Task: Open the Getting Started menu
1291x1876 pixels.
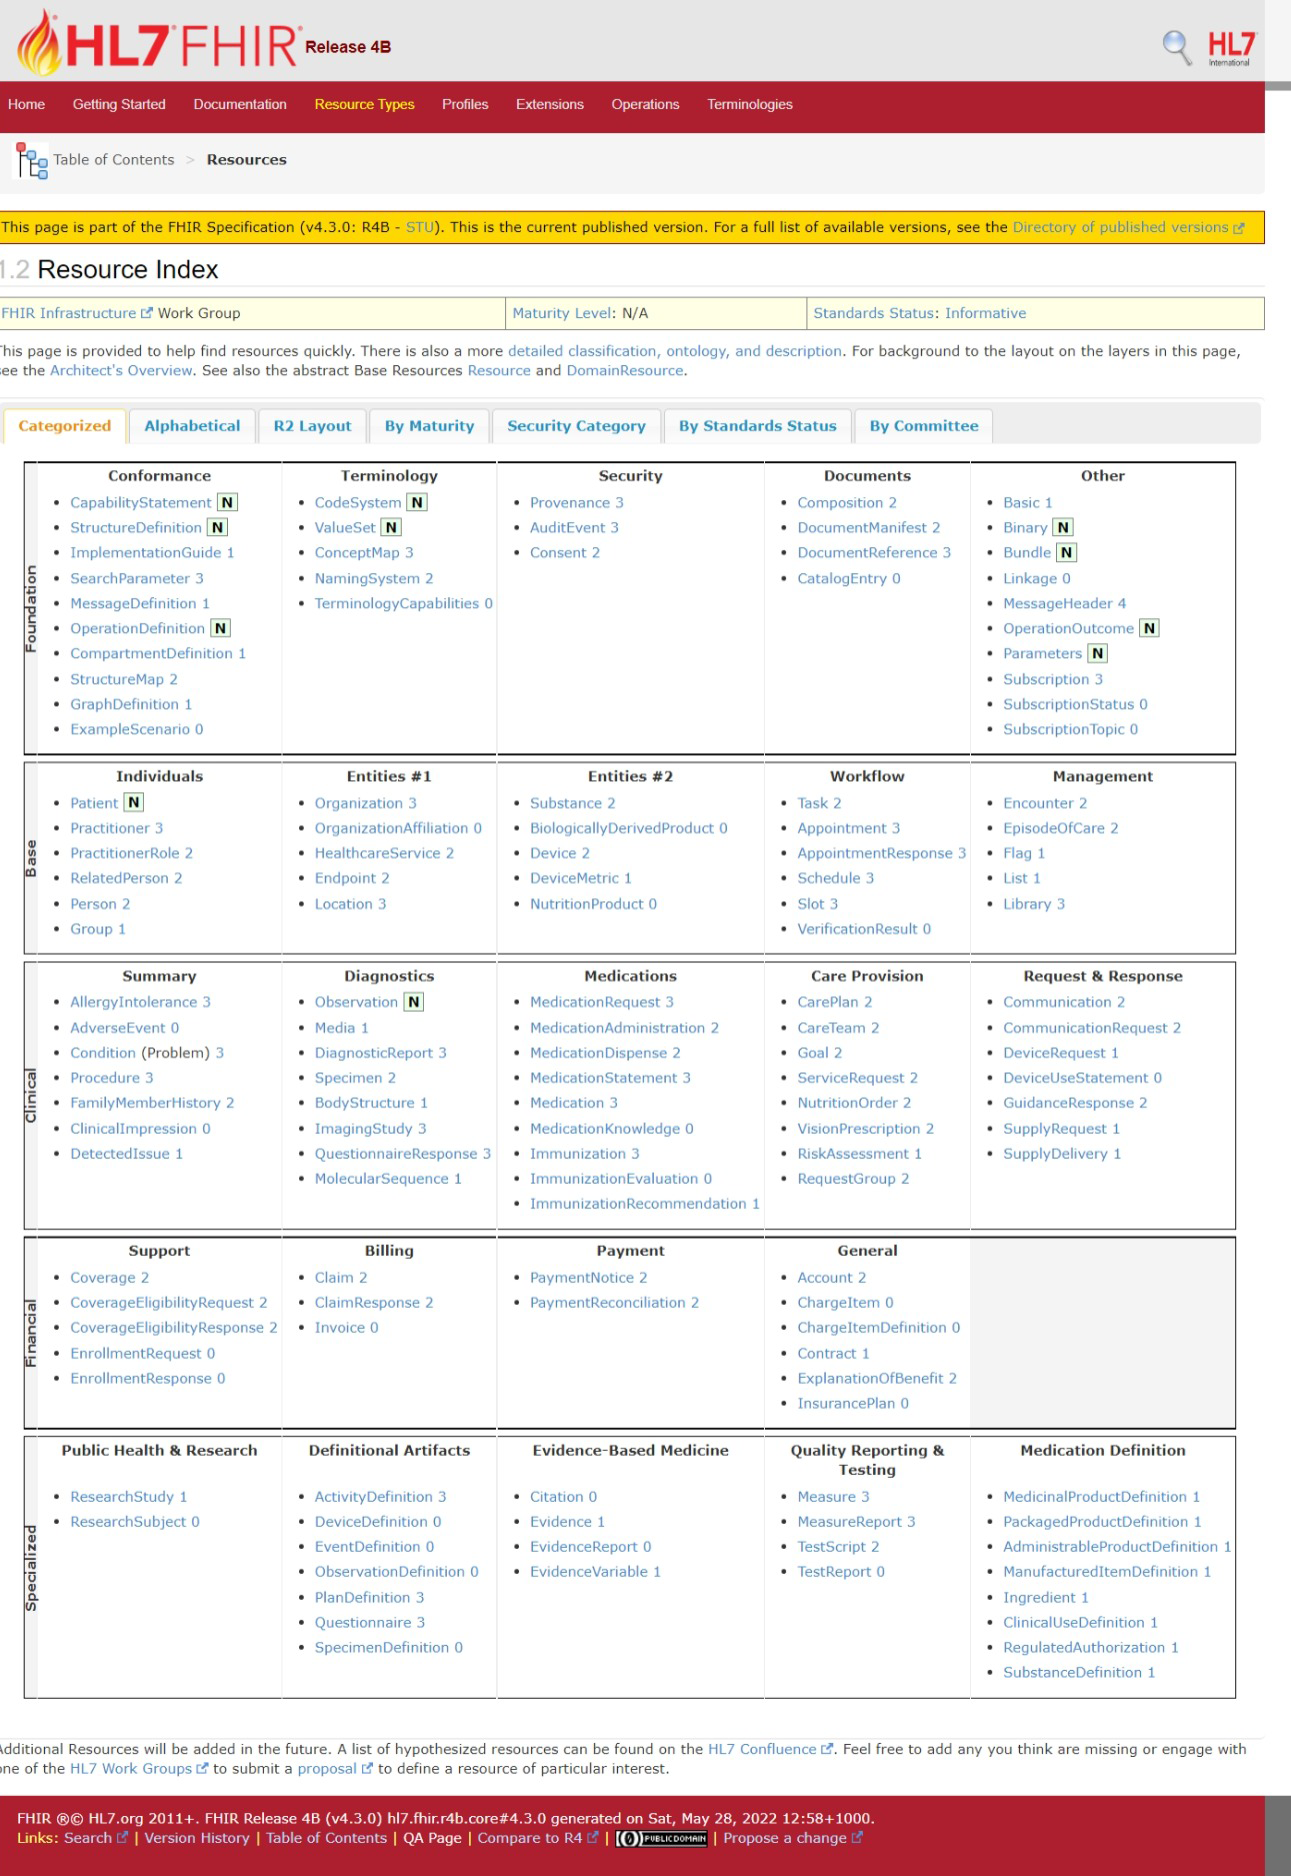Action: [x=119, y=104]
